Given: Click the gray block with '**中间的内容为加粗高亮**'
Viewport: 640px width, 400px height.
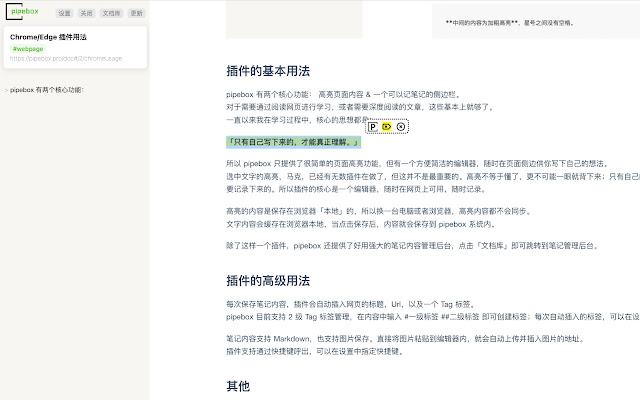Looking at the screenshot, I should [x=536, y=22].
